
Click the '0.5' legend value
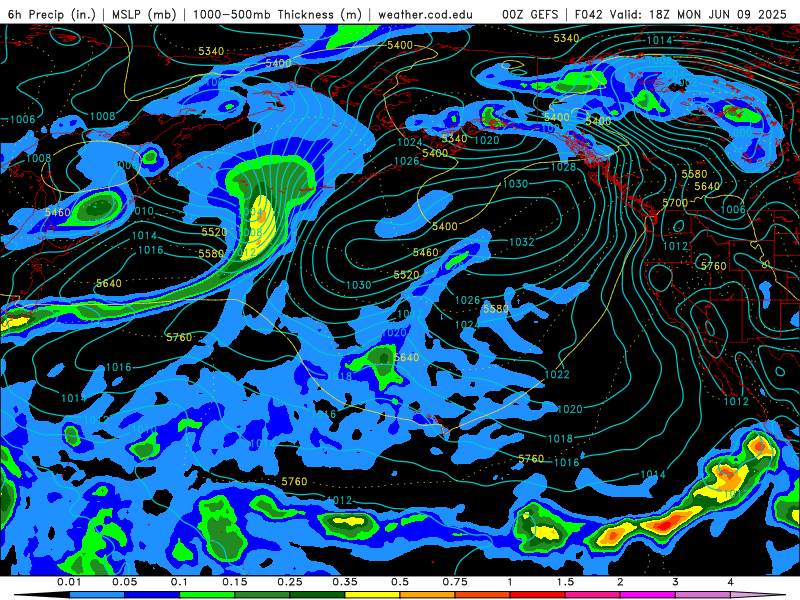pyautogui.click(x=400, y=582)
